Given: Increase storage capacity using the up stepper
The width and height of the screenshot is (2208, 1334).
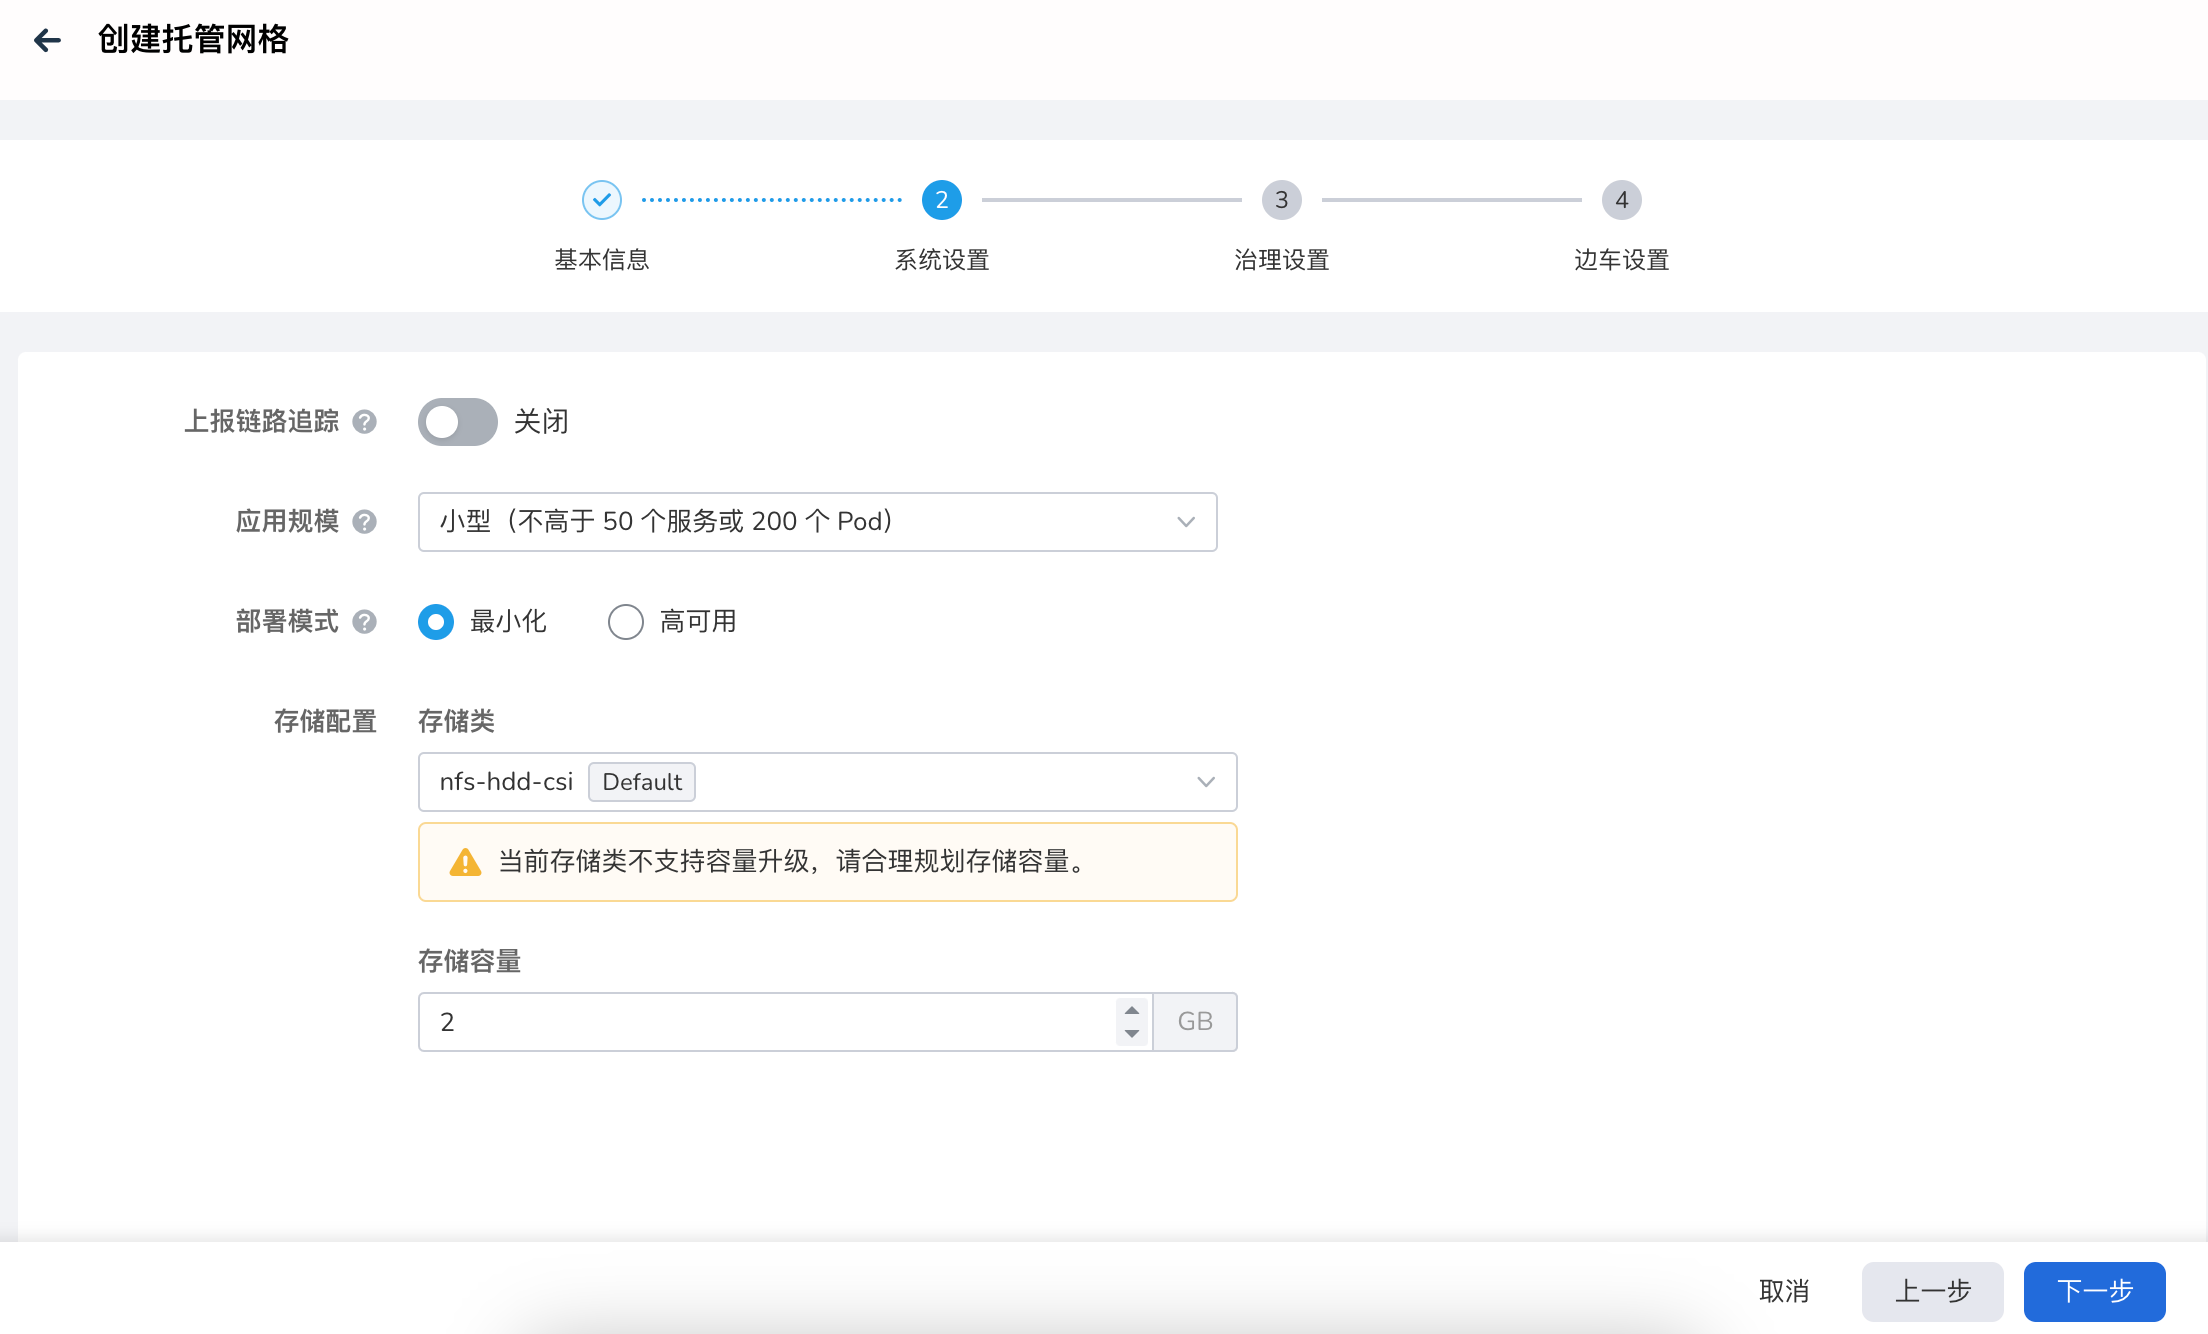Looking at the screenshot, I should (x=1131, y=1010).
